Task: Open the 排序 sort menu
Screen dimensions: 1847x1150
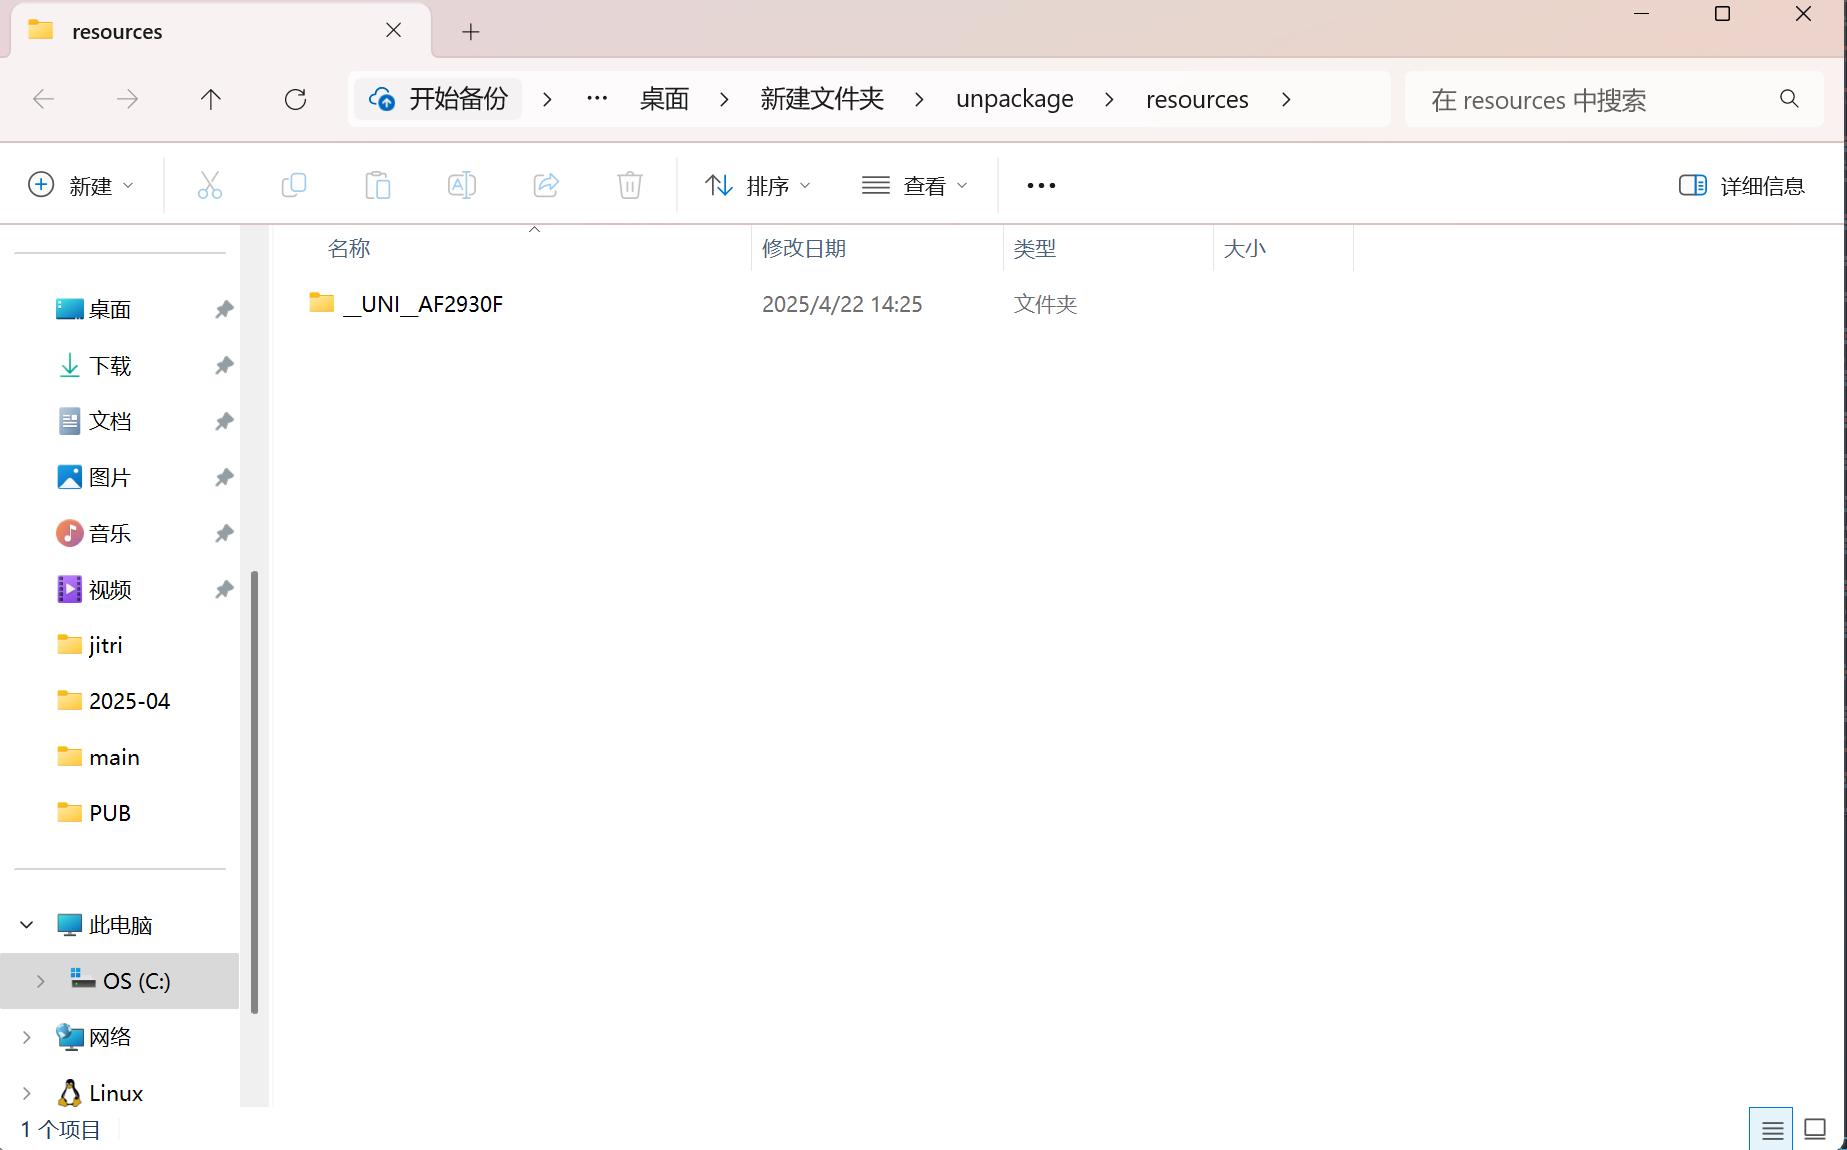Action: coord(757,185)
